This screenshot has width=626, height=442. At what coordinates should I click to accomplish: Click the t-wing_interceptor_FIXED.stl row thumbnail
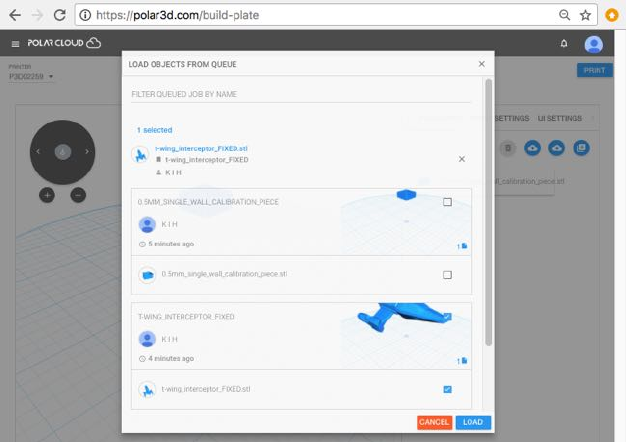pyautogui.click(x=147, y=390)
